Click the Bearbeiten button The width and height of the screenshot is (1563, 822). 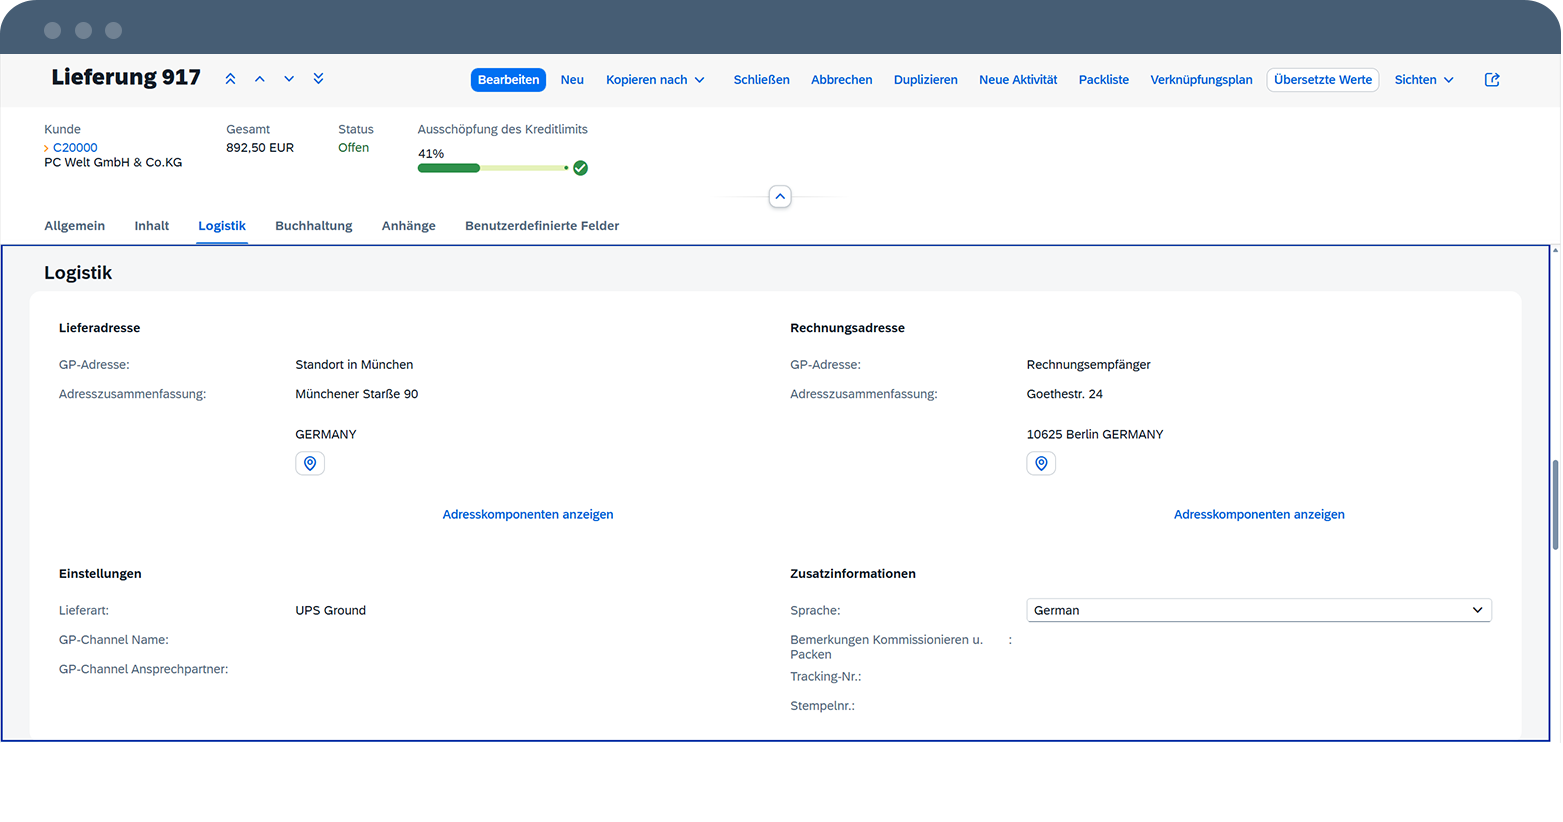pyautogui.click(x=508, y=80)
